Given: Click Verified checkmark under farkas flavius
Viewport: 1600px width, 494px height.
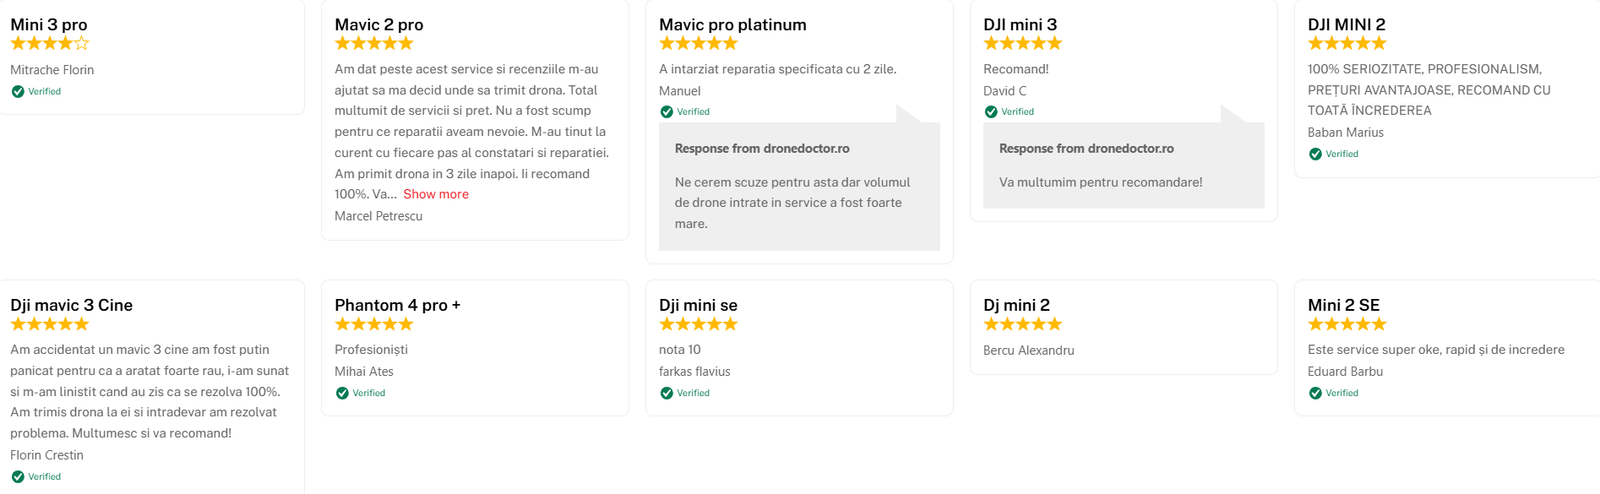Looking at the screenshot, I should (667, 393).
